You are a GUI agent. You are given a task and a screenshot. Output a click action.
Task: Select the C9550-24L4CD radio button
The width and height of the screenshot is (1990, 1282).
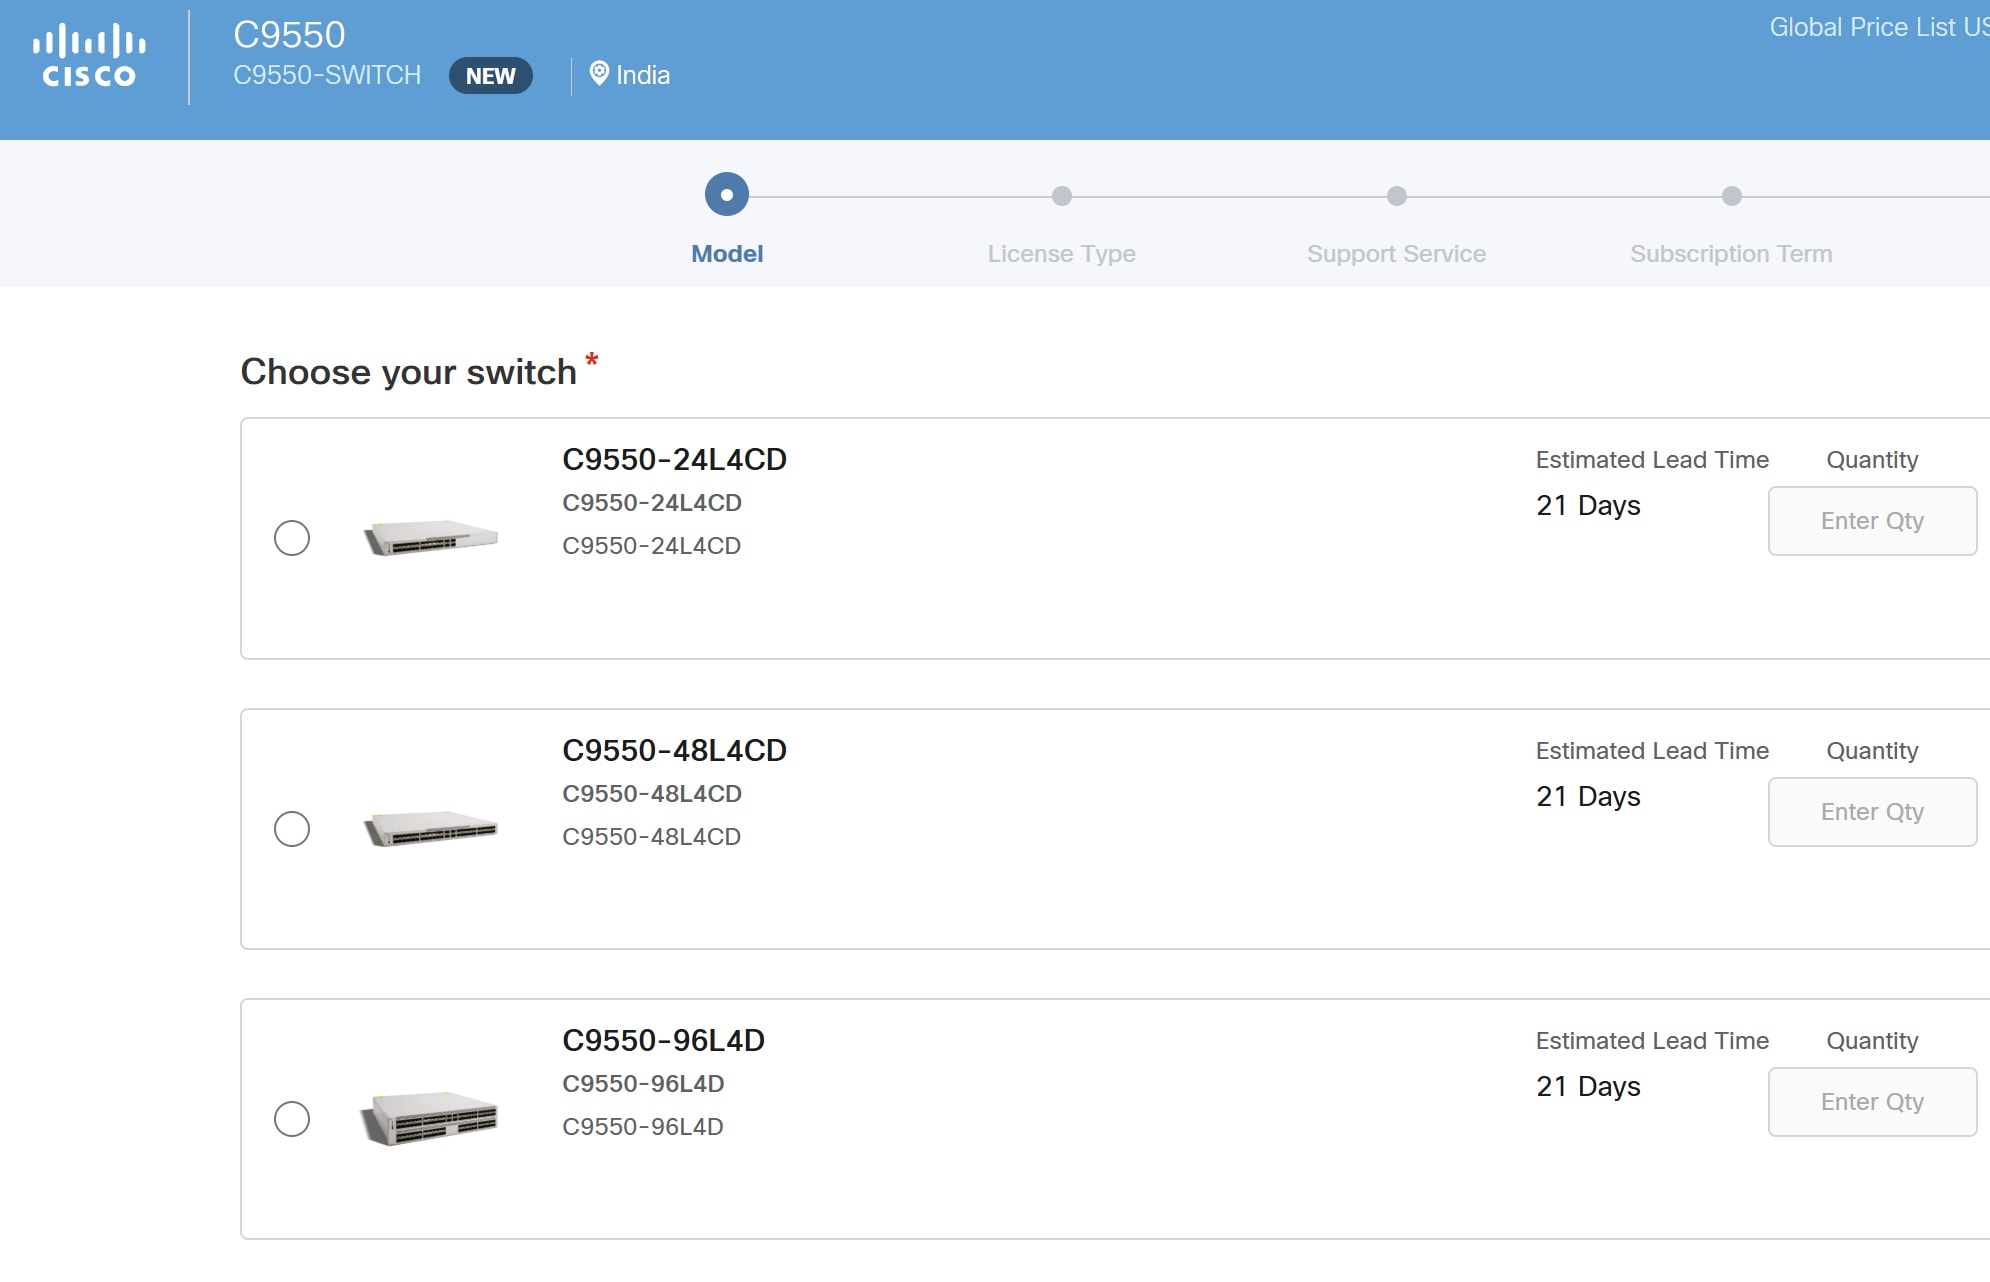292,538
